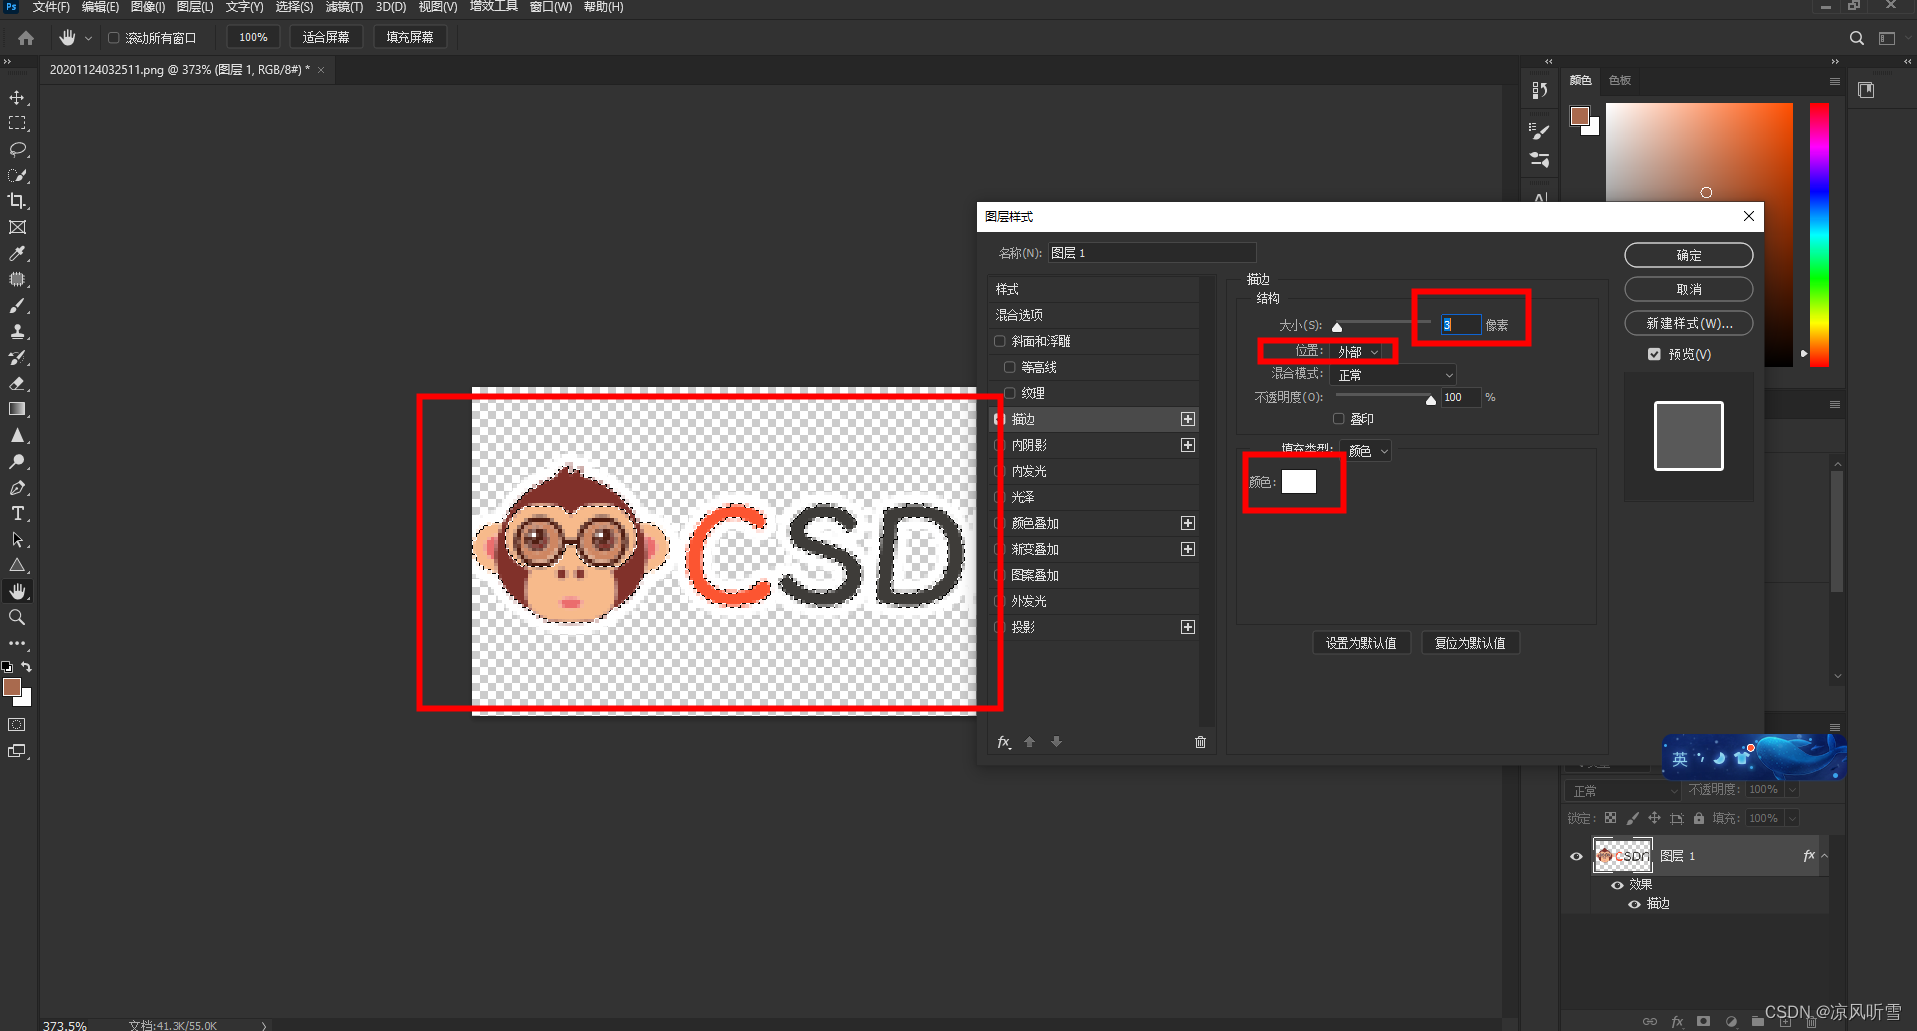
Task: Swap foreground and background colors
Action: point(27,666)
